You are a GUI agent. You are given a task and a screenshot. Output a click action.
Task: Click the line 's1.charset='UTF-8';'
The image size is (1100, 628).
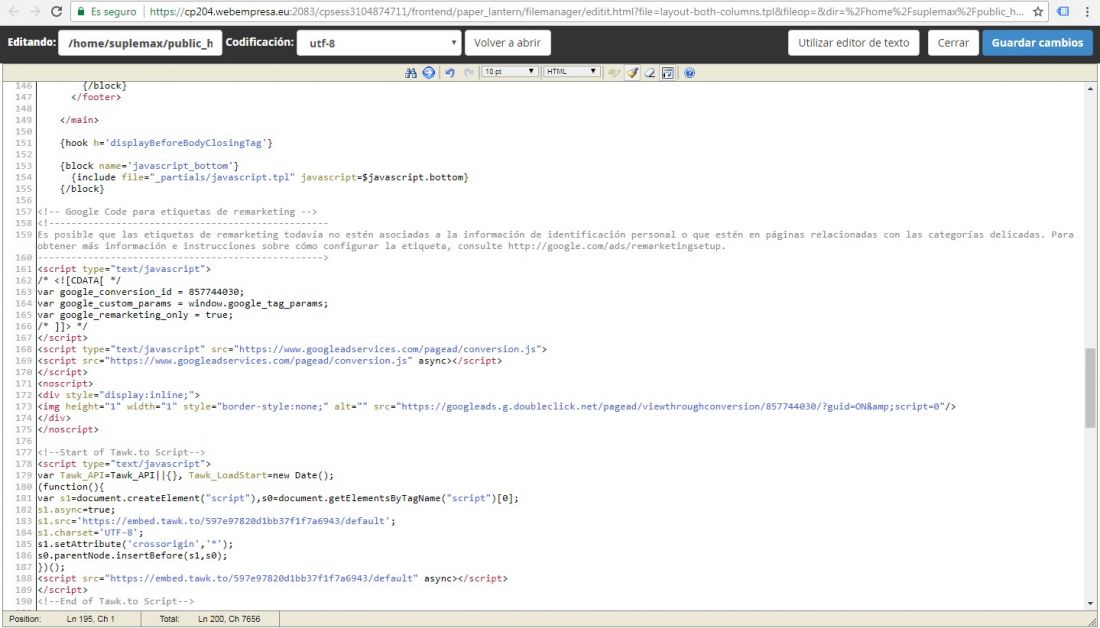pos(90,533)
